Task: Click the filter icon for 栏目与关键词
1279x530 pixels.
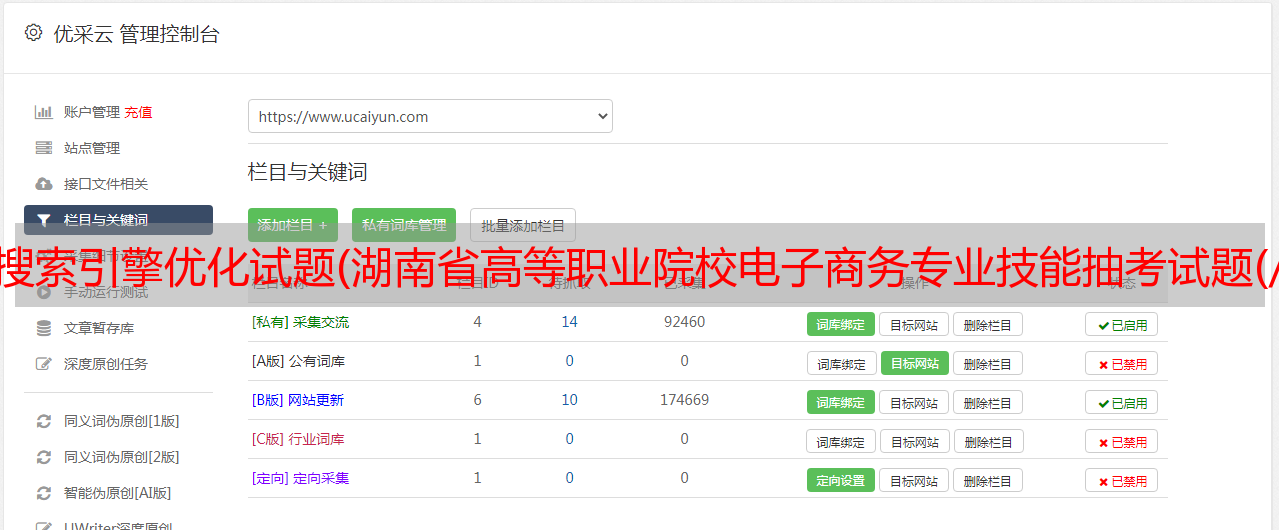Action: 44,220
